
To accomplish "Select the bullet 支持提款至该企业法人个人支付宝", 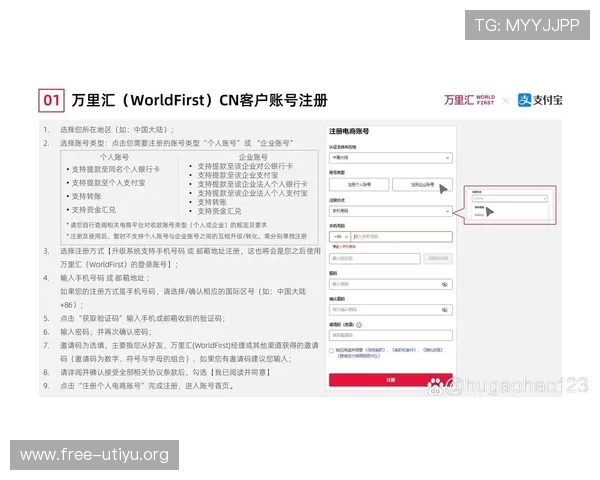I will (253, 193).
